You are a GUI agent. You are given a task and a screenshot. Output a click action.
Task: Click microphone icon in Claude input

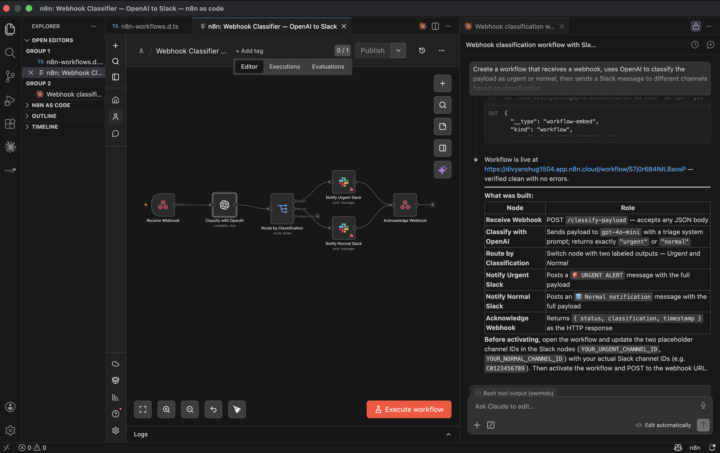point(703,406)
